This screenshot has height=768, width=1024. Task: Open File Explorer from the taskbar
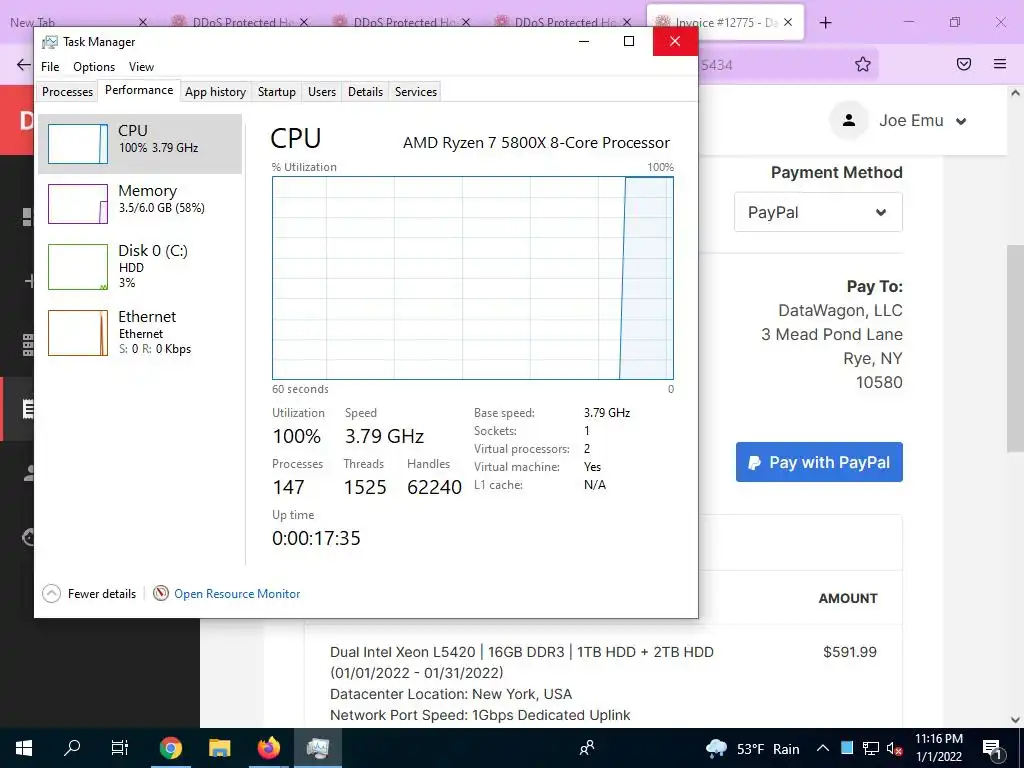pos(219,748)
